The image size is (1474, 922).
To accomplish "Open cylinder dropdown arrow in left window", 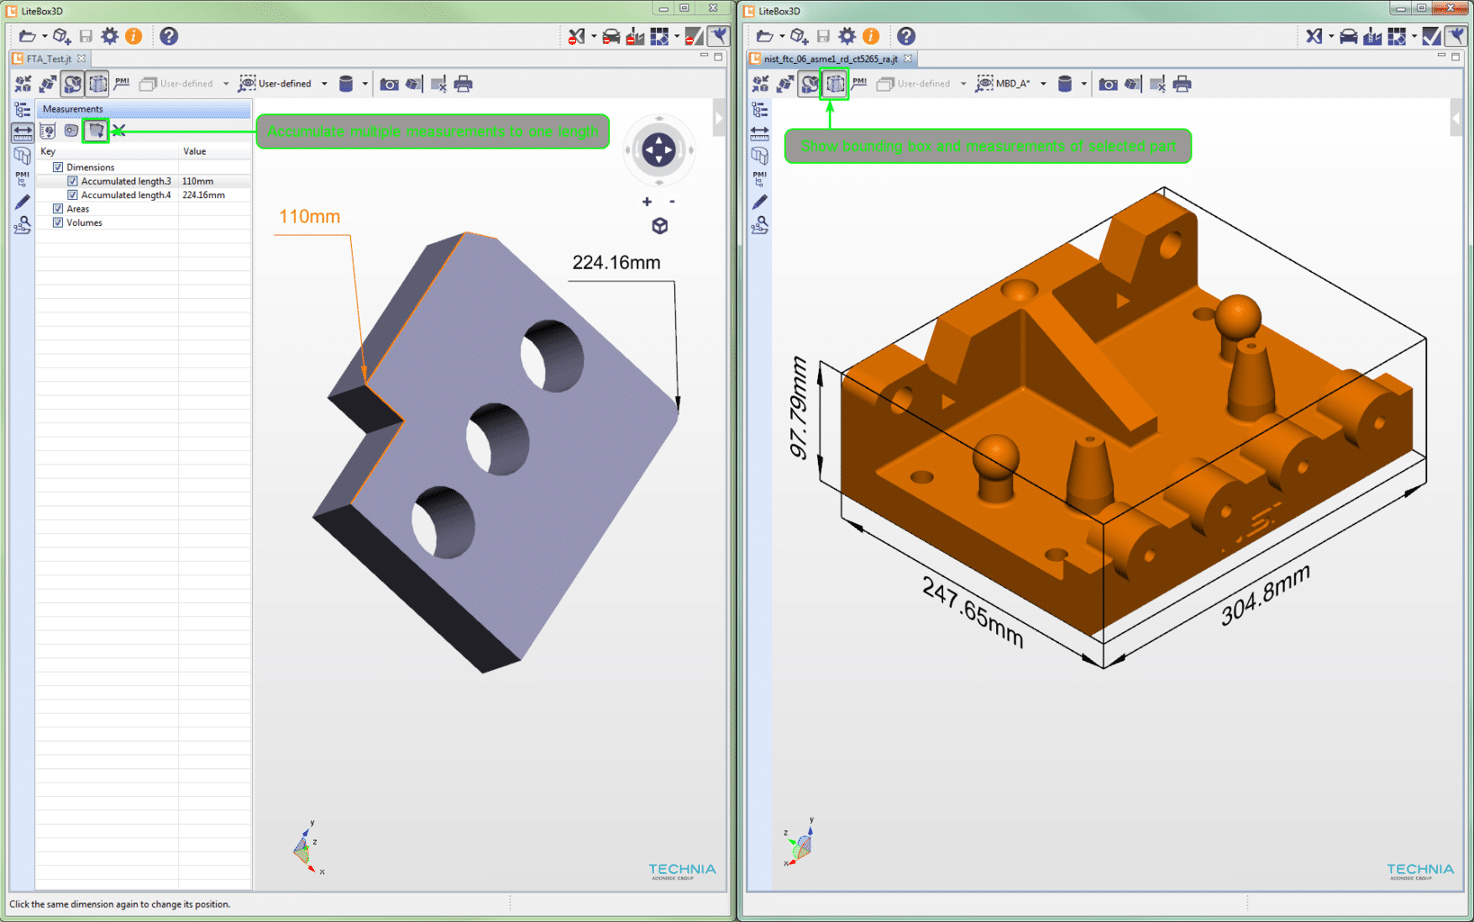I will pos(365,84).
